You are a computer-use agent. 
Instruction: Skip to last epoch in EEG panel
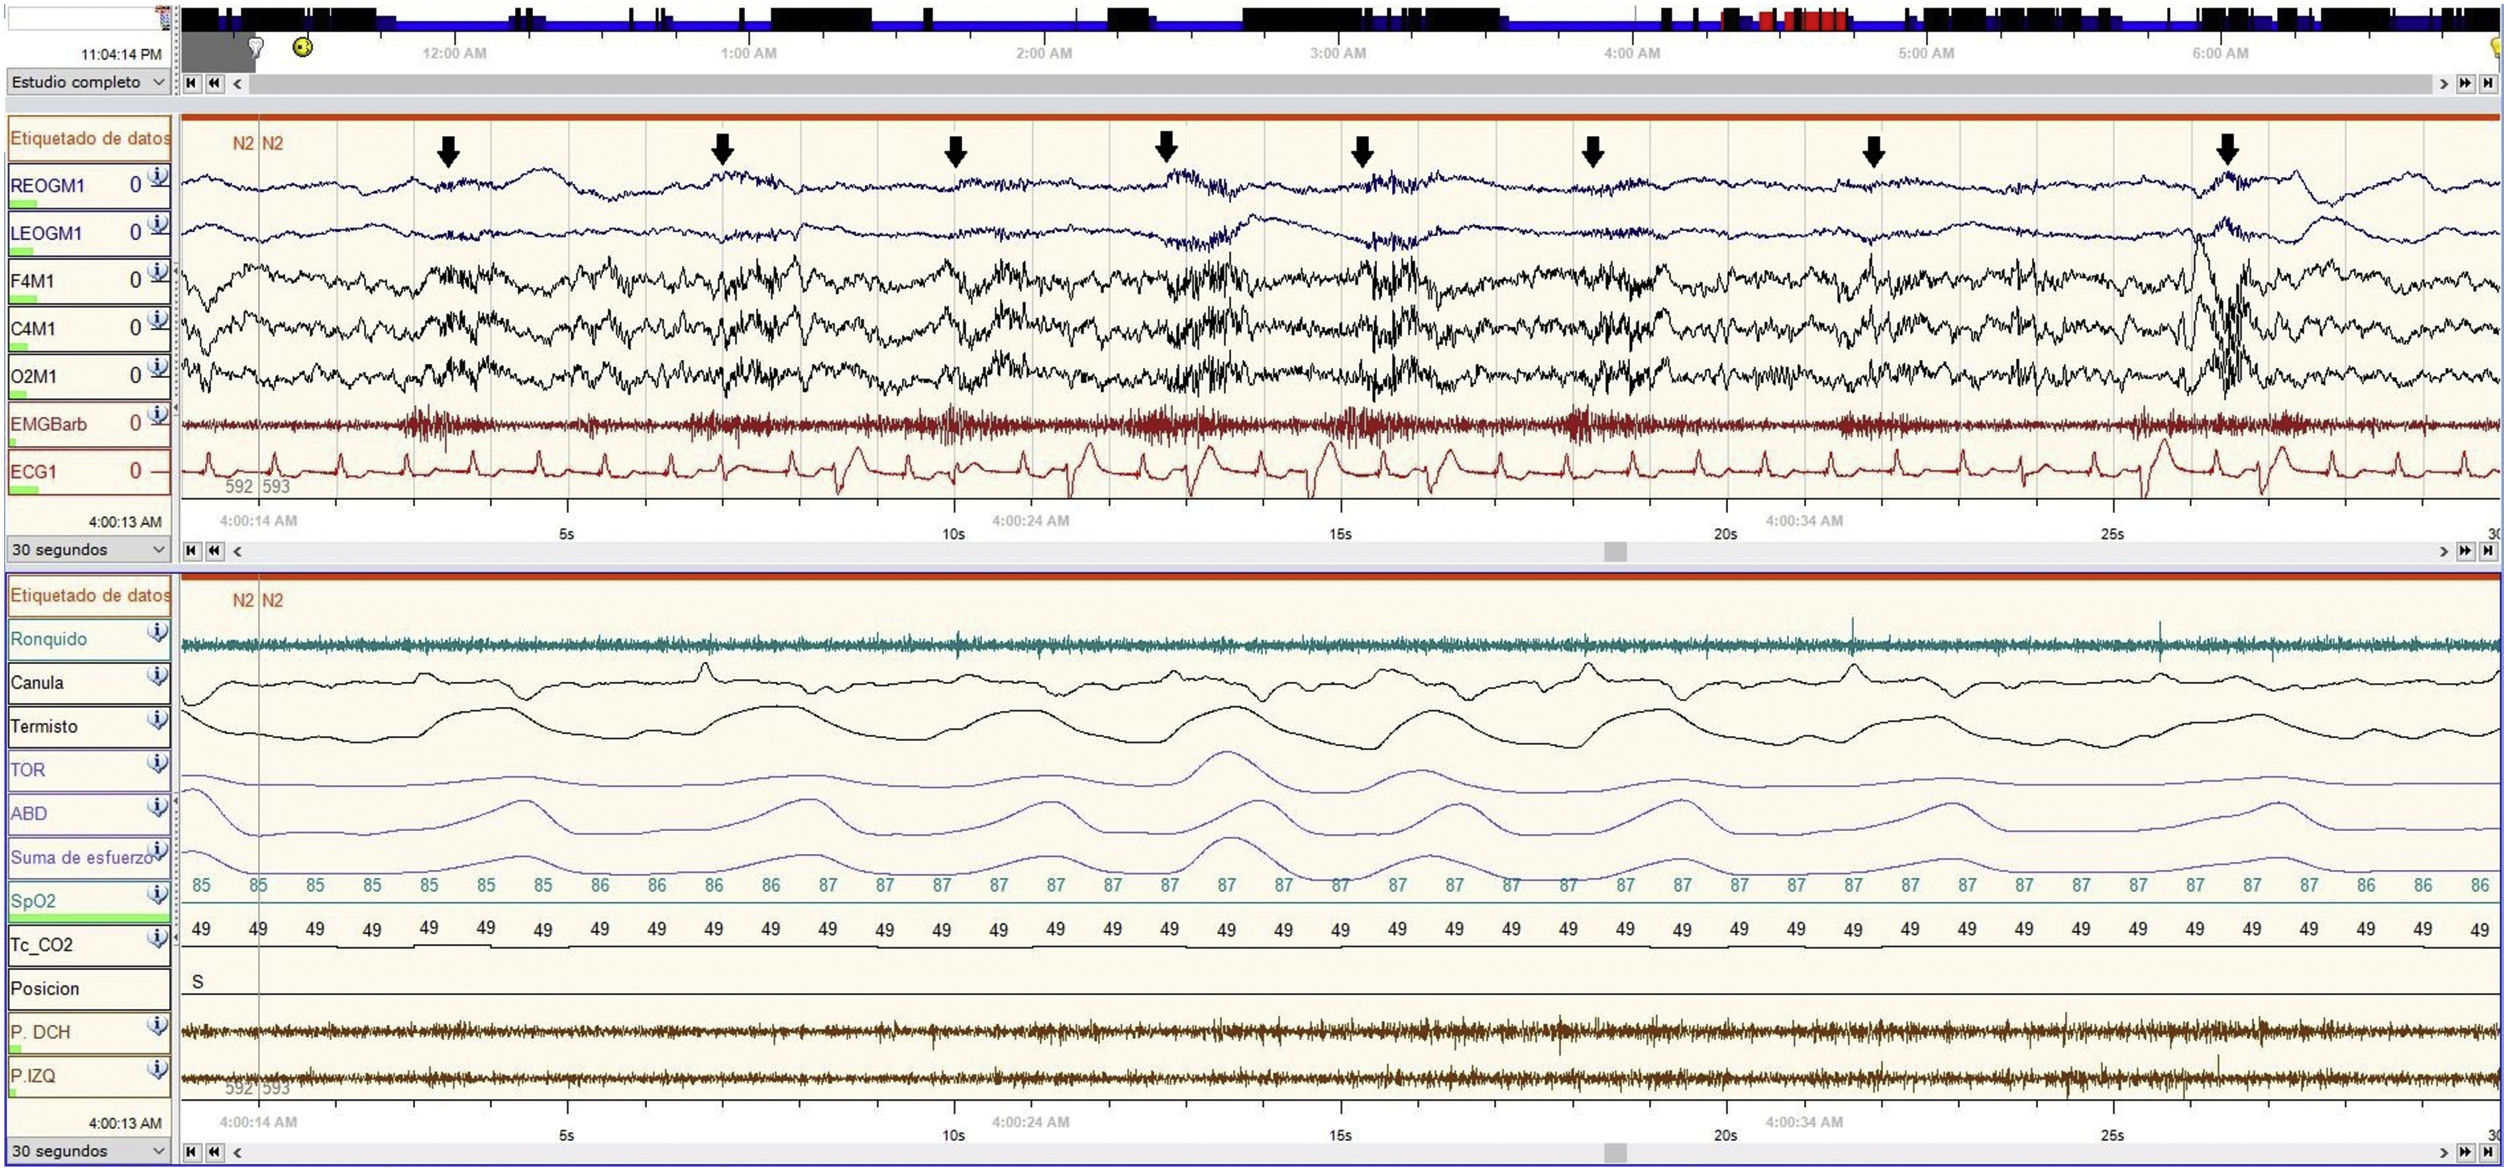[2487, 551]
